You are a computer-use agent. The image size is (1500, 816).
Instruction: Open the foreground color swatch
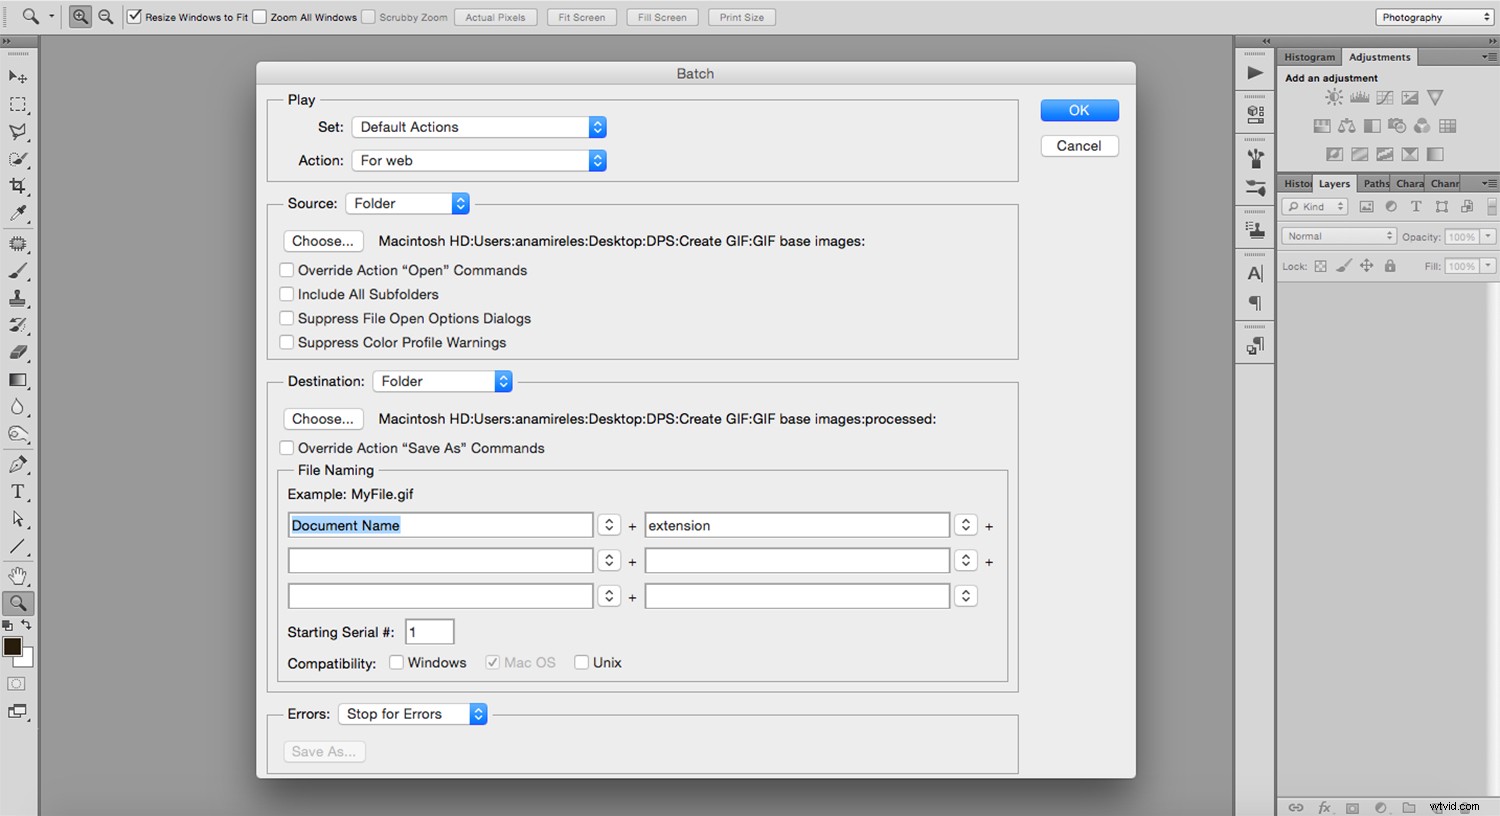[11, 646]
